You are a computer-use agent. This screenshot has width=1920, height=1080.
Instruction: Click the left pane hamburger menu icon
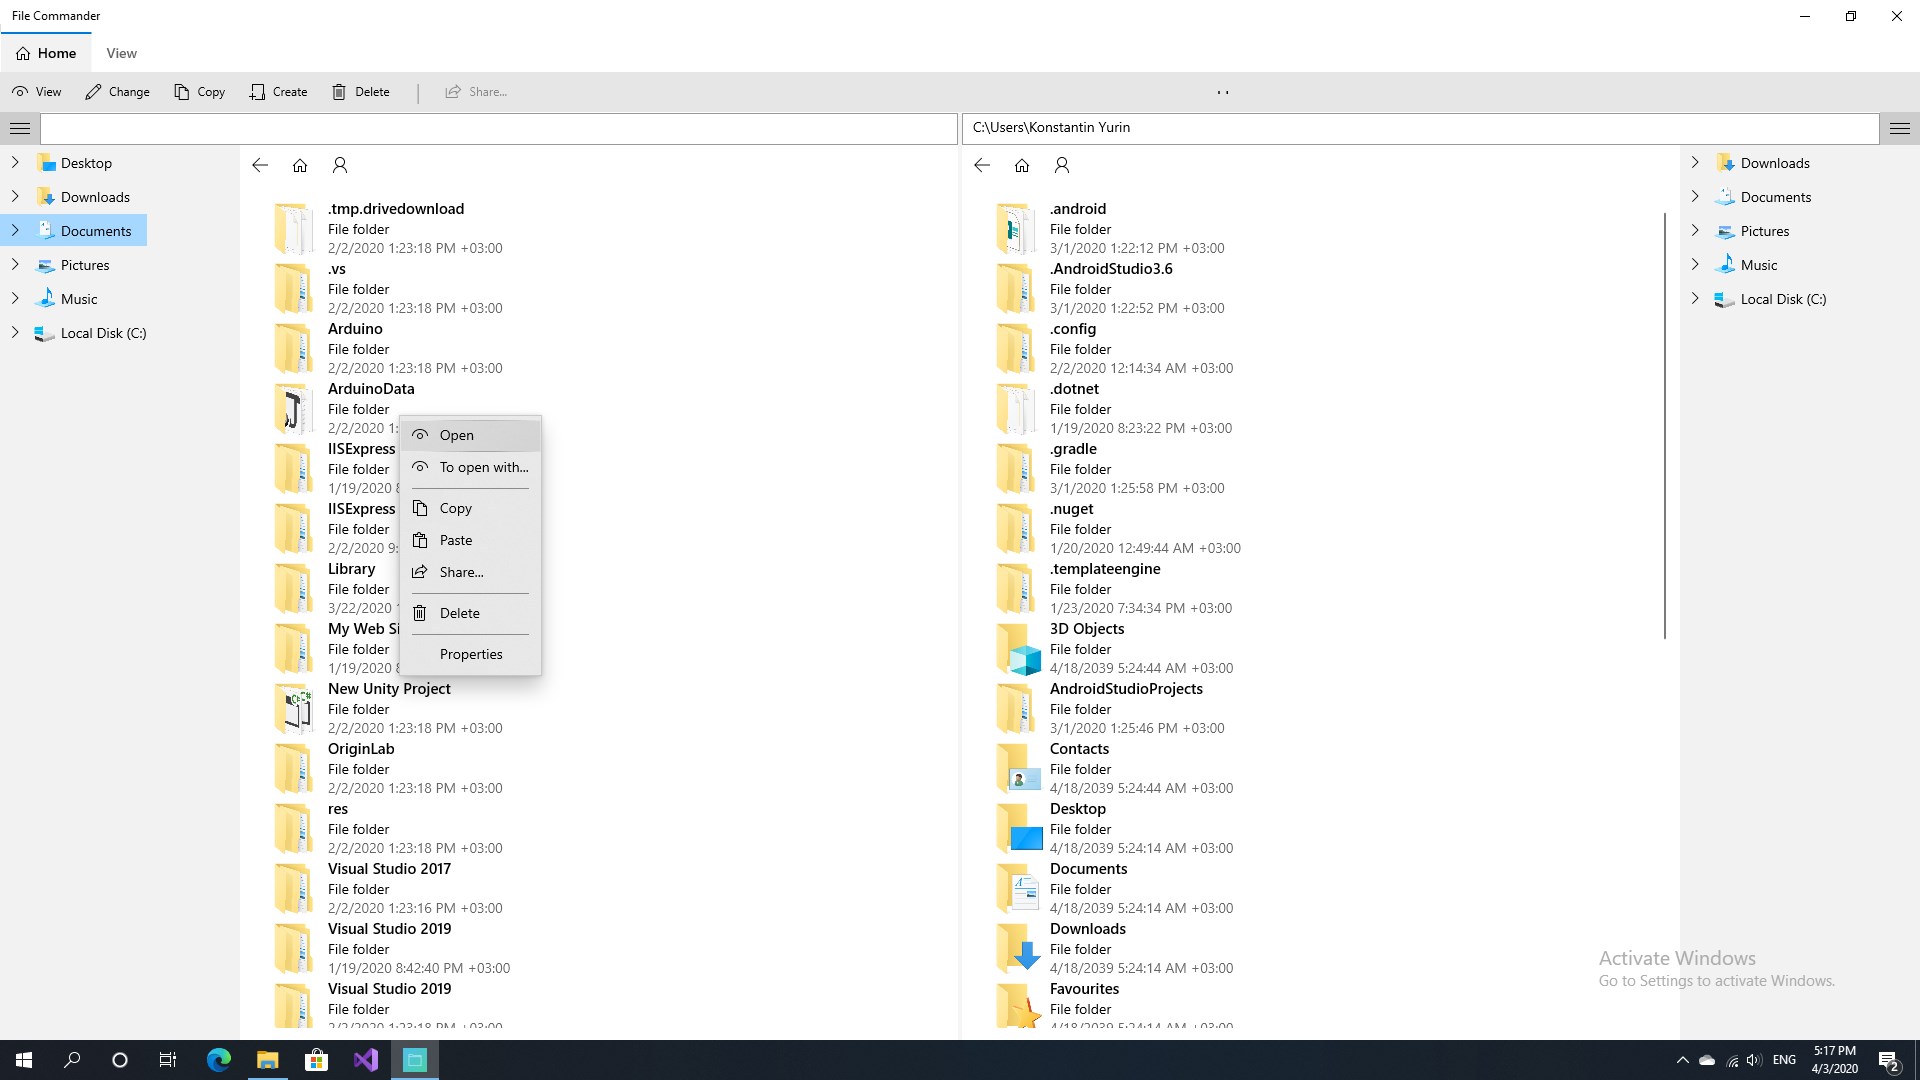click(20, 128)
